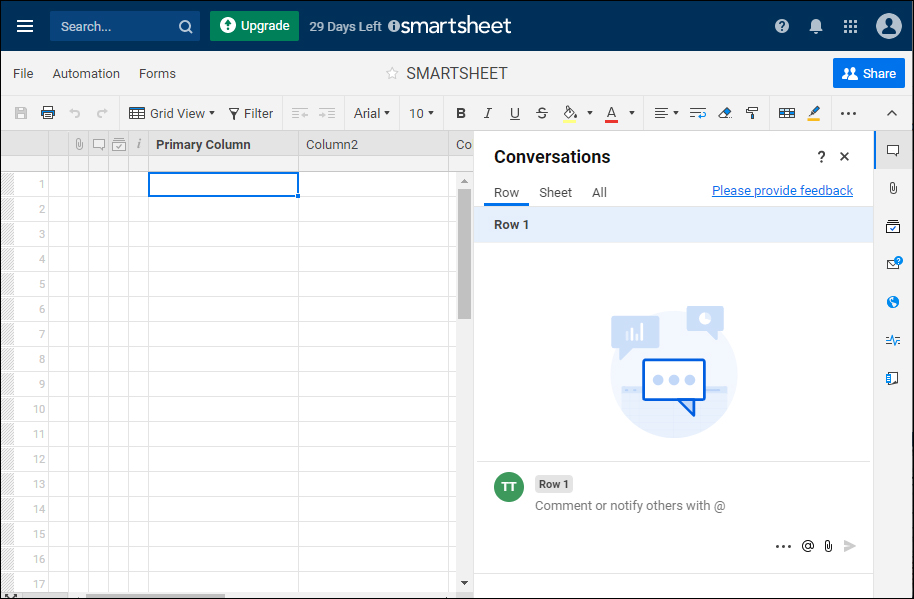The height and width of the screenshot is (599, 914).
Task: Open Conversations icon in right sidebar
Action: tap(892, 150)
